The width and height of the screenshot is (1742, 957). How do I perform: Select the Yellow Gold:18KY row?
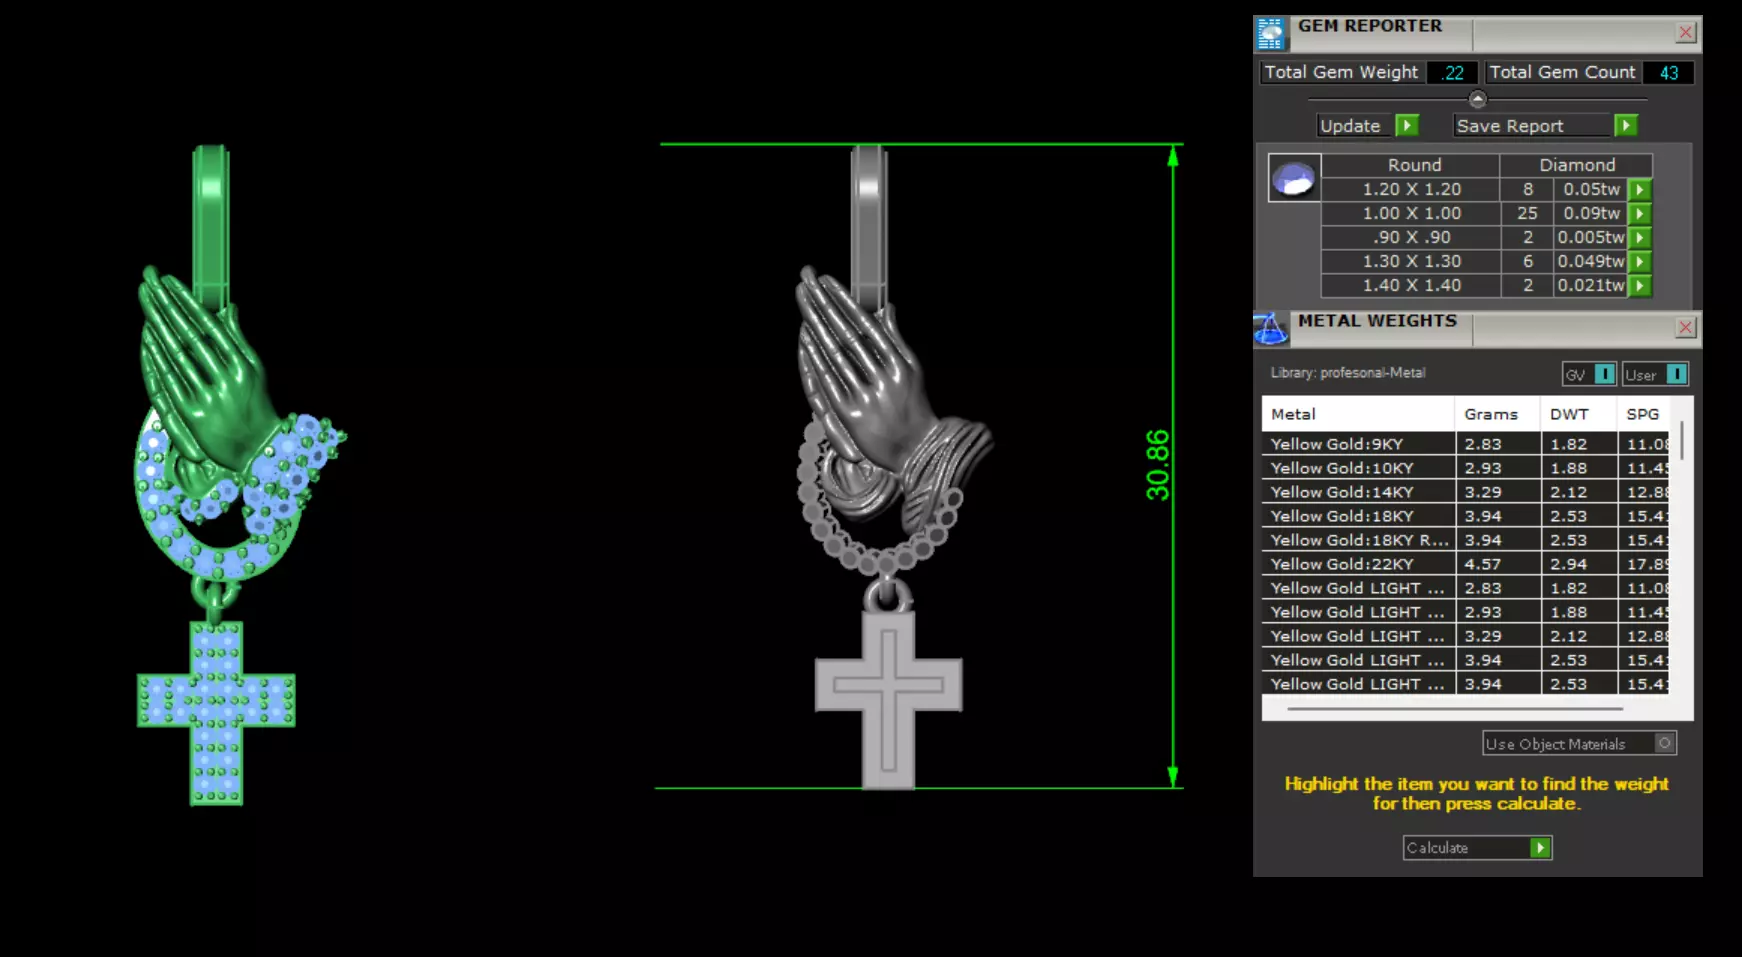click(1465, 516)
